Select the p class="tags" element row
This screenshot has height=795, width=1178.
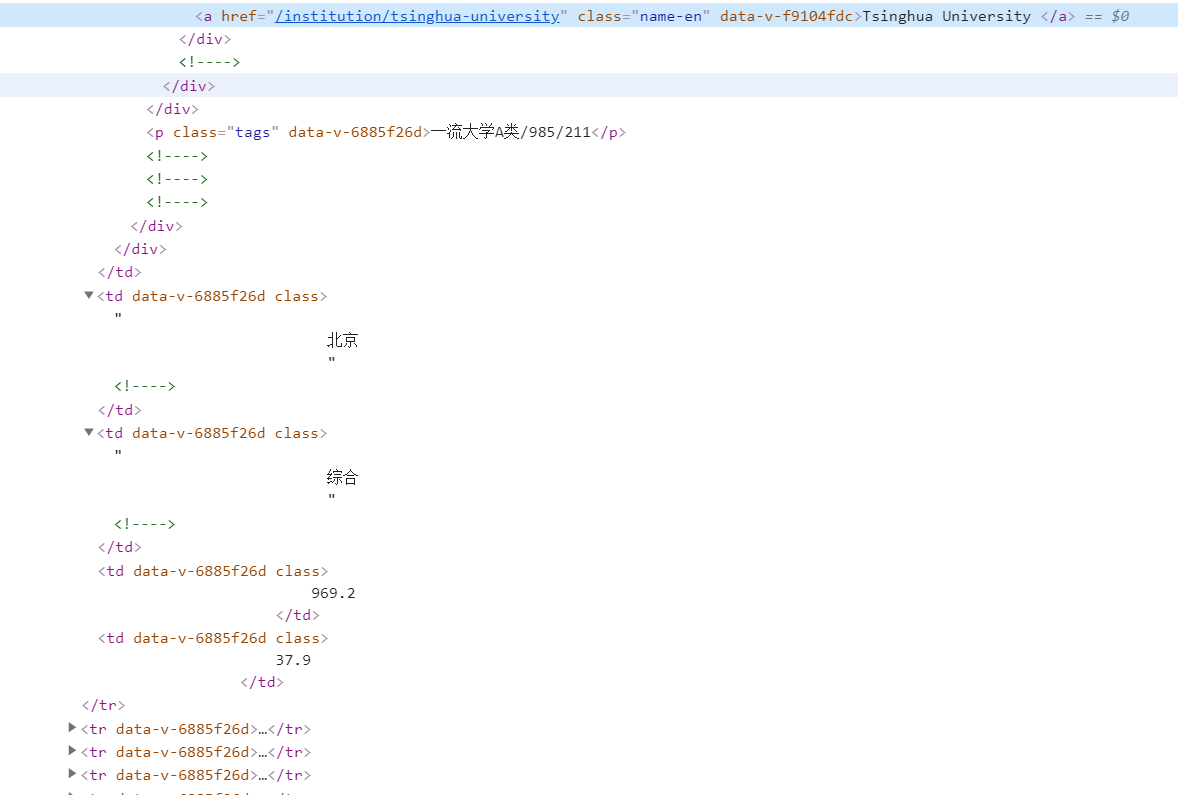(385, 132)
